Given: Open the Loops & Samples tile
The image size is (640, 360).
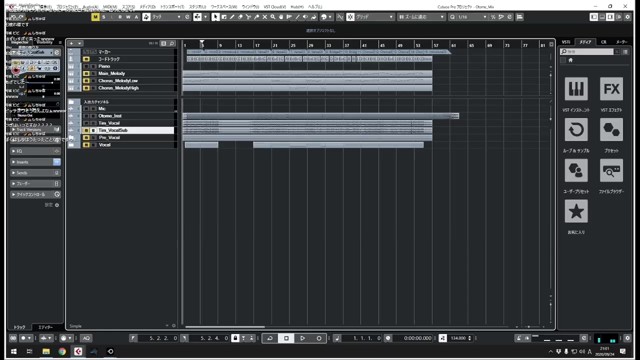Looking at the screenshot, I should pos(576,130).
